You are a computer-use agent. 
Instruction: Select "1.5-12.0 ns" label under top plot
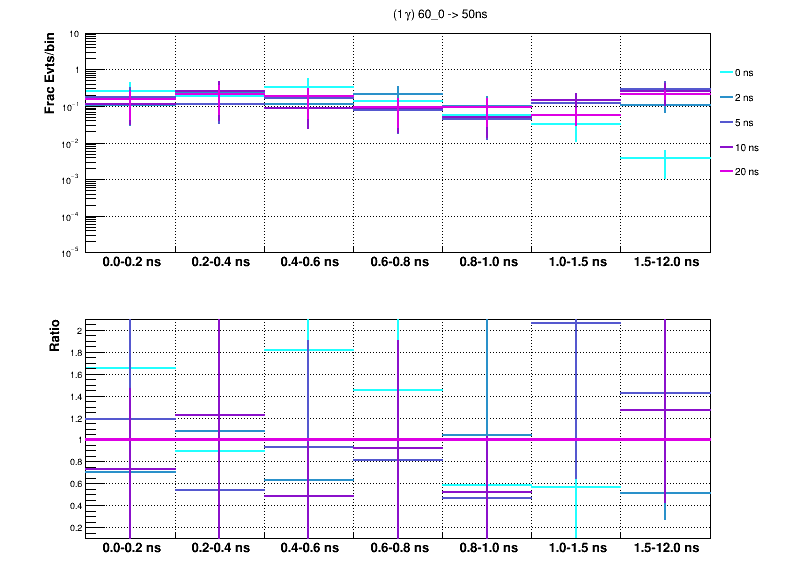coord(665,263)
